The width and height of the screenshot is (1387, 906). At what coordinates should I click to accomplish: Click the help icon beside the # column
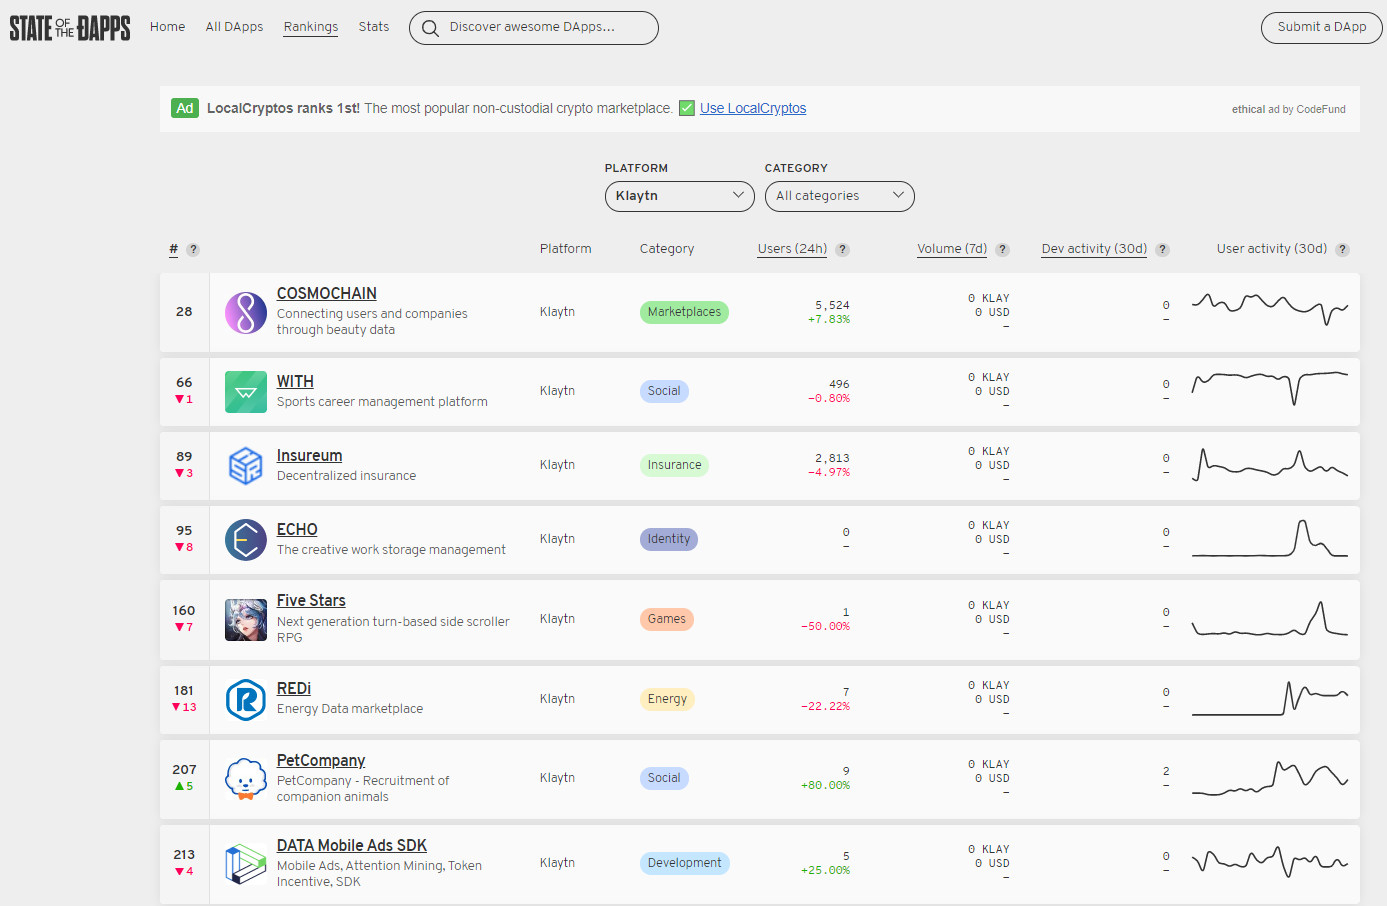(x=193, y=250)
